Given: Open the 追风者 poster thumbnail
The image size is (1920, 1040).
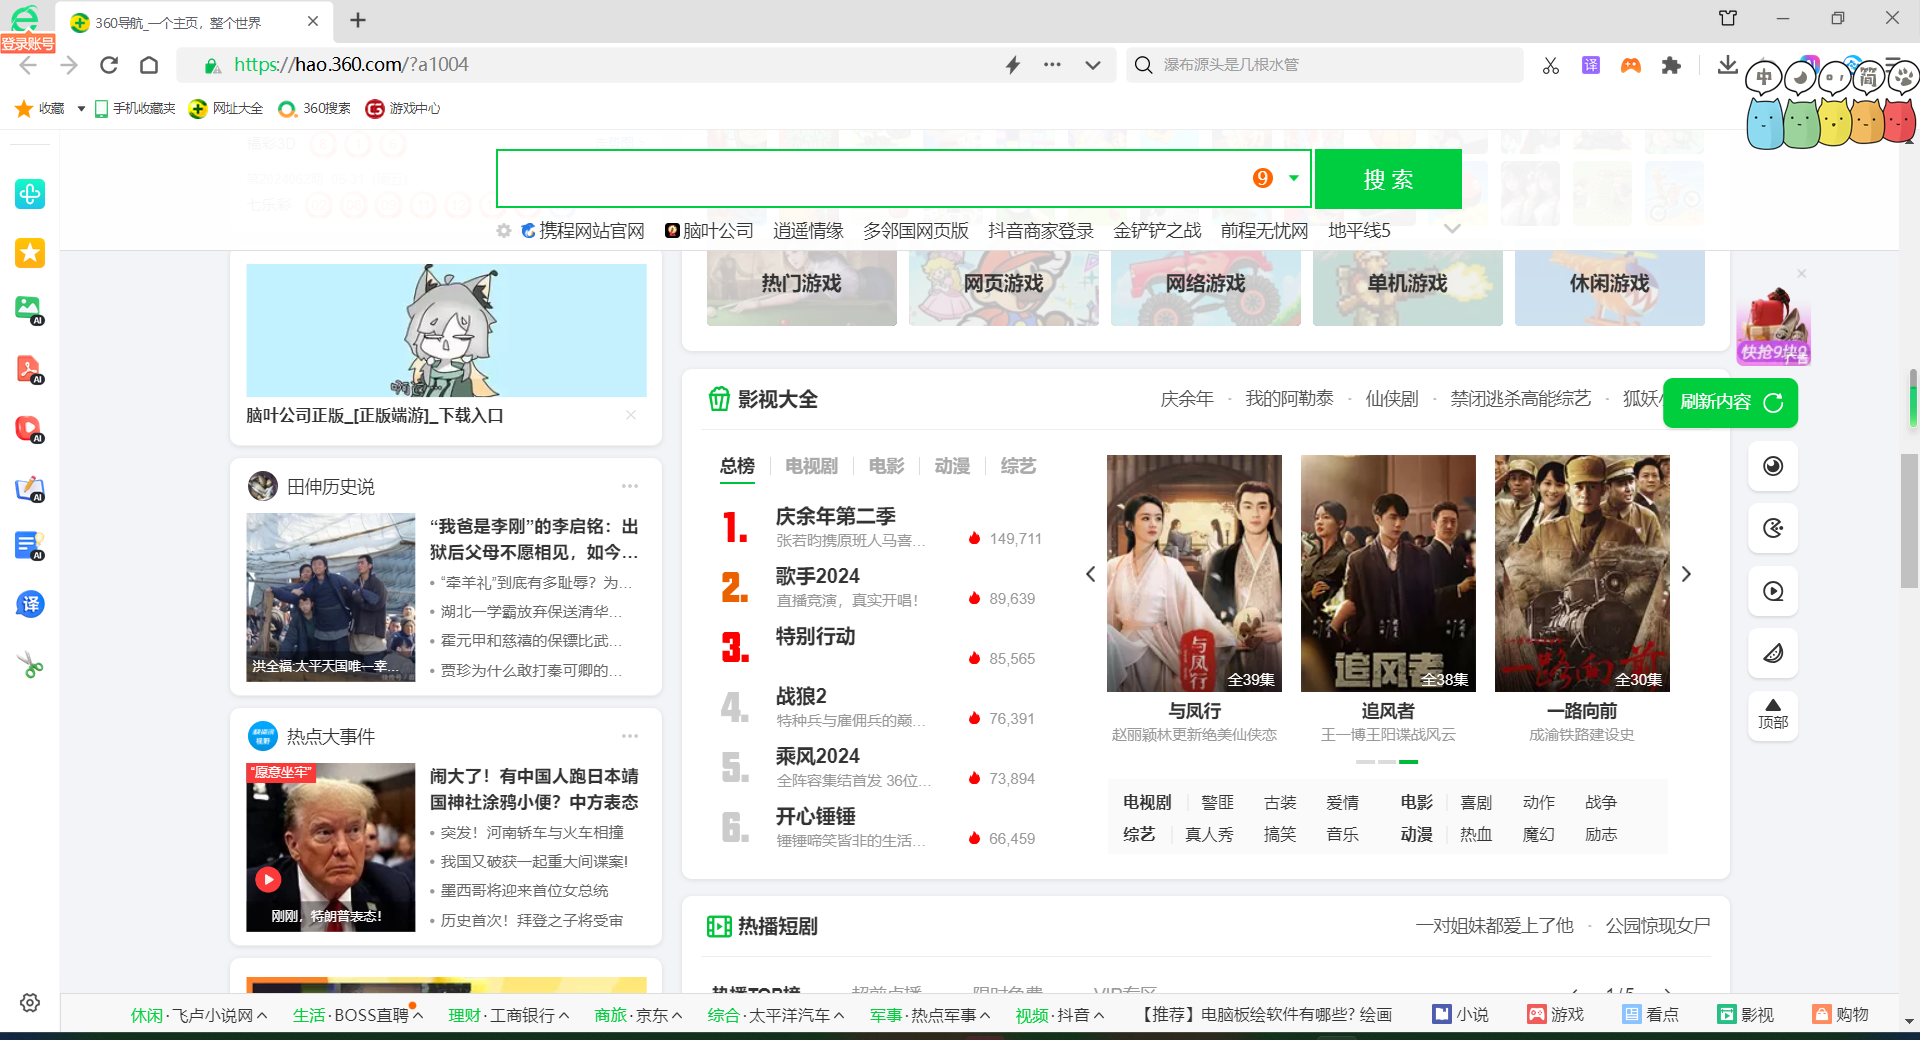Looking at the screenshot, I should pyautogui.click(x=1388, y=573).
